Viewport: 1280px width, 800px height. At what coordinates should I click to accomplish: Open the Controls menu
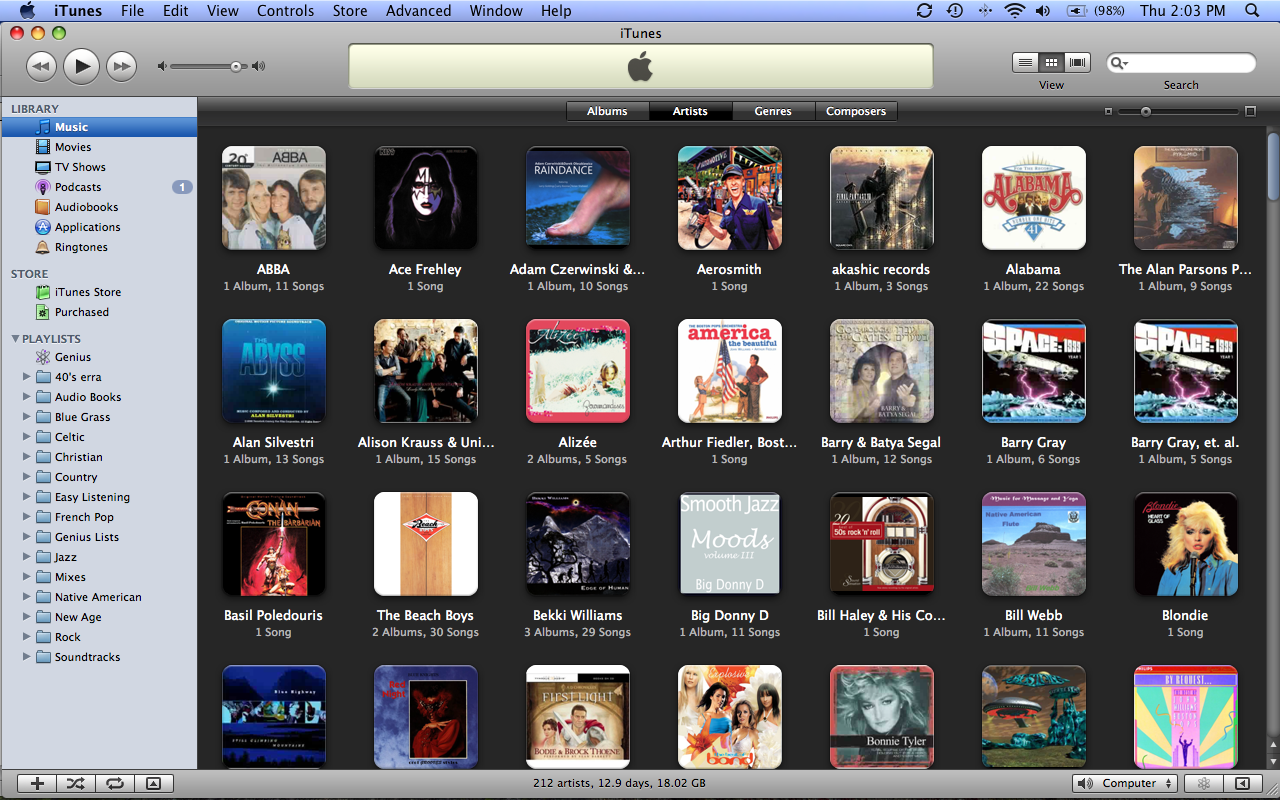click(286, 11)
